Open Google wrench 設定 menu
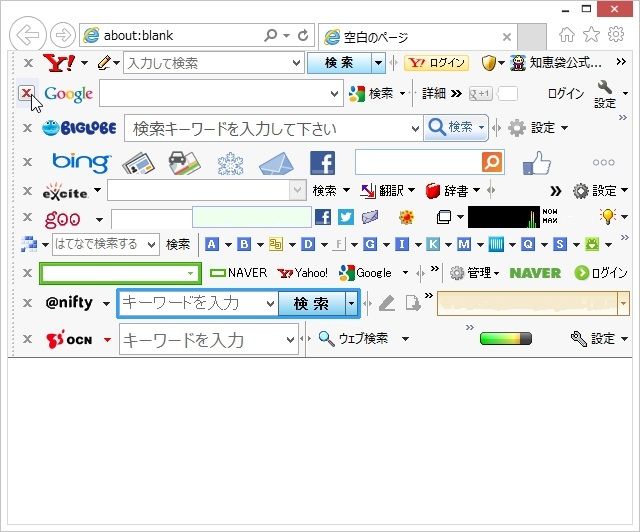Viewport: 640px width, 532px height. (x=605, y=94)
